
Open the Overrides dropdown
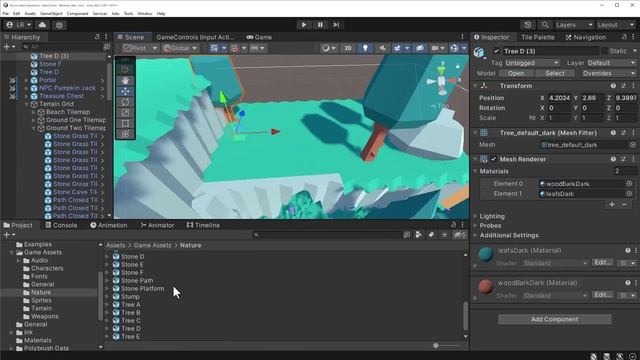click(608, 73)
